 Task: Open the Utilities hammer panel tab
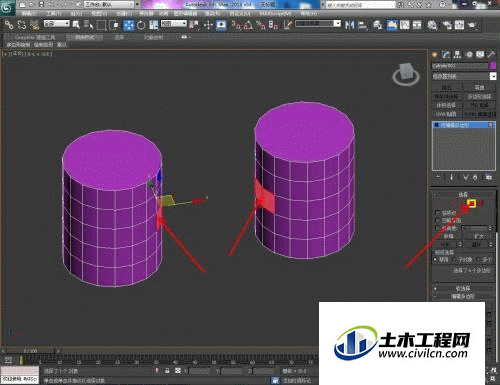pyautogui.click(x=491, y=55)
